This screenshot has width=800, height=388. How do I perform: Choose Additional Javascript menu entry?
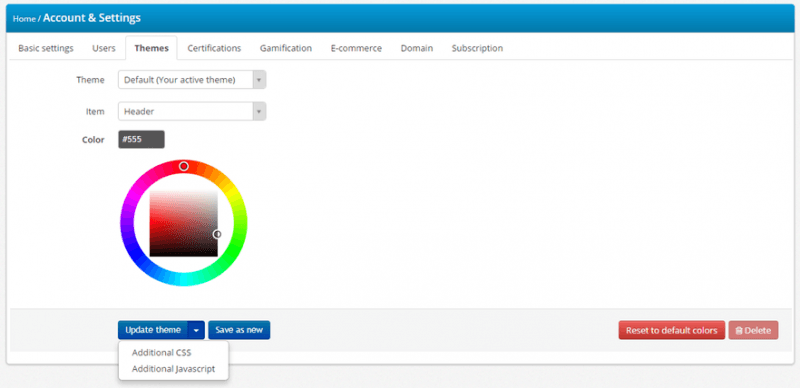point(173,369)
